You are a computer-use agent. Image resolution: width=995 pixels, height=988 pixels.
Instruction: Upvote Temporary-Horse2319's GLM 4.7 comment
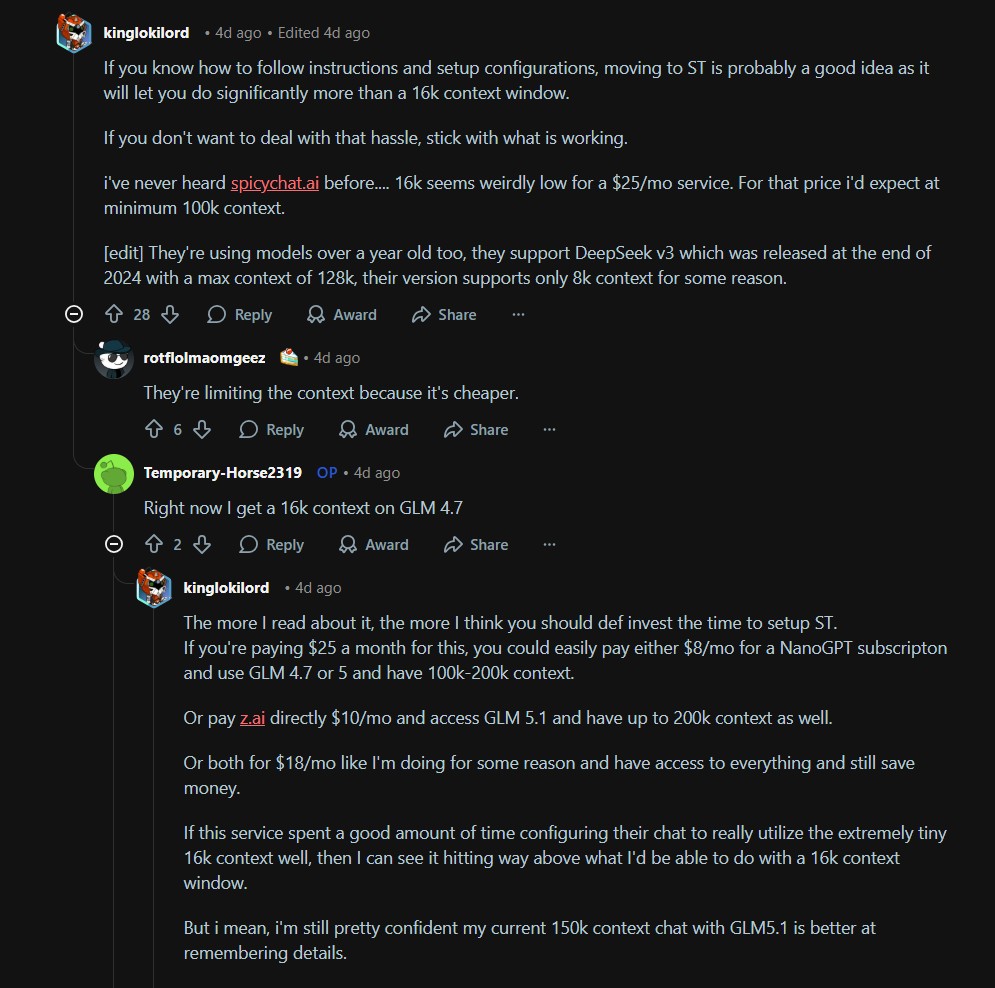(x=154, y=545)
